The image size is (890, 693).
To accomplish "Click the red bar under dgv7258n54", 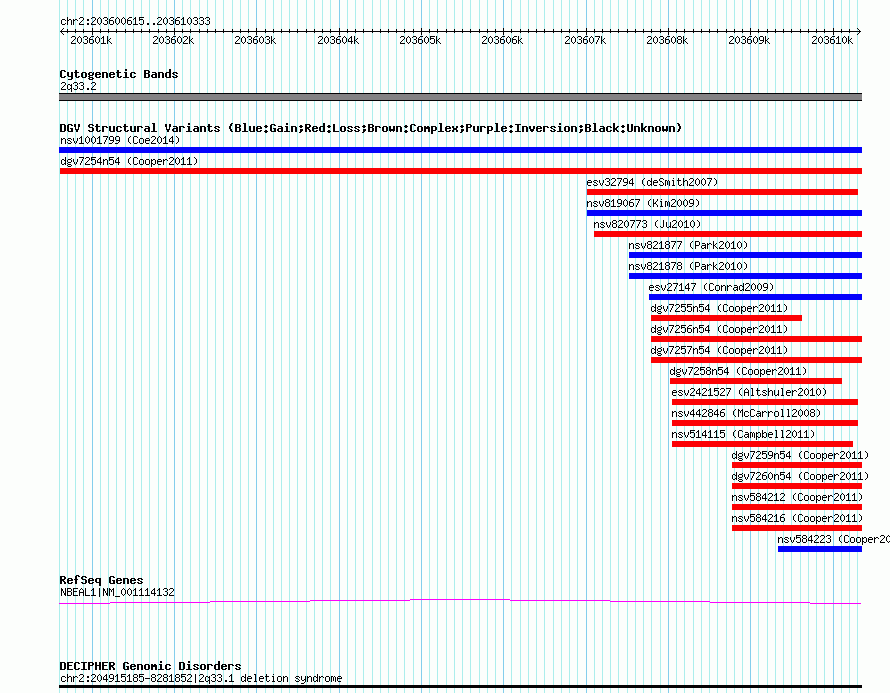I will pos(755,381).
